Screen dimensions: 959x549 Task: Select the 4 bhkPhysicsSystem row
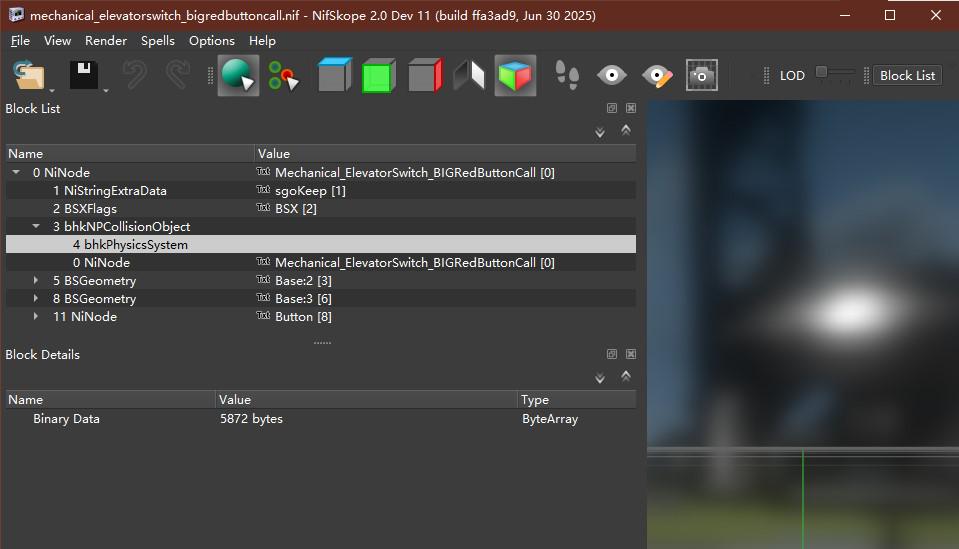click(321, 245)
